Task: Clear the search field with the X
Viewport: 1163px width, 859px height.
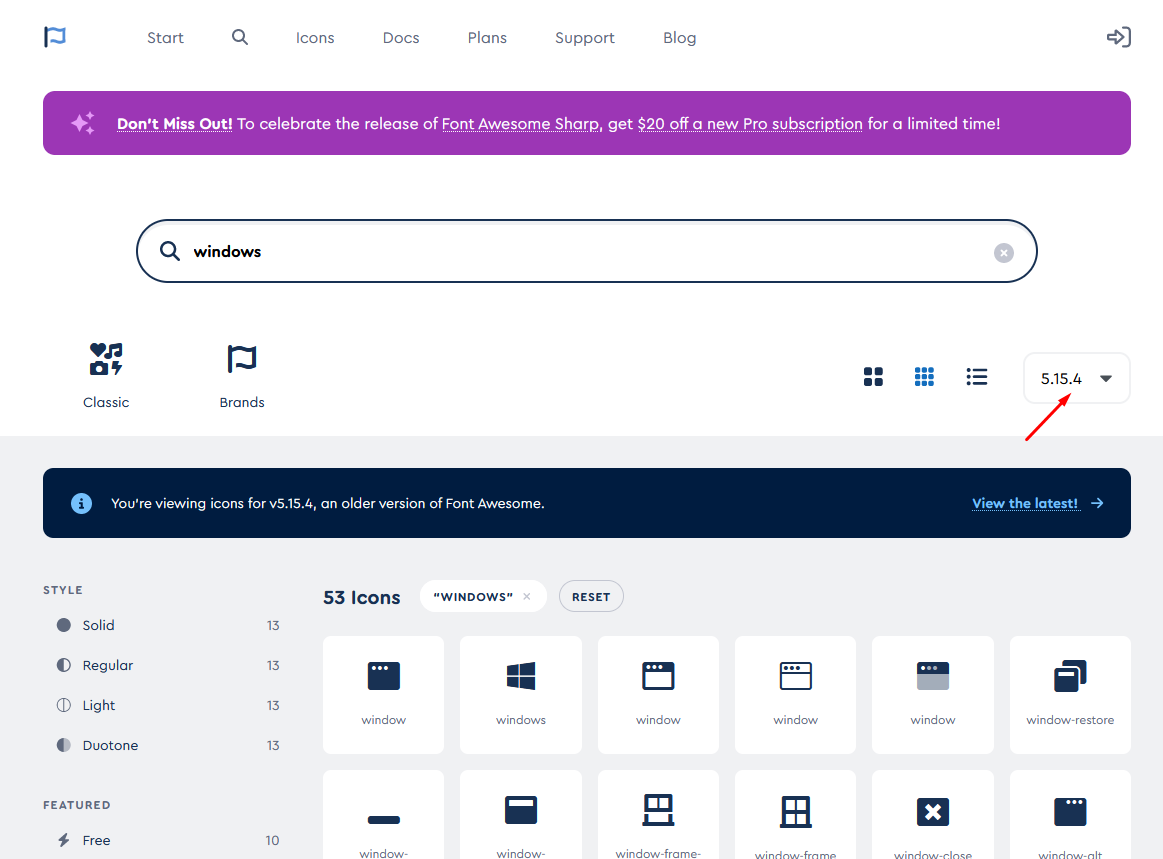Action: (x=1004, y=253)
